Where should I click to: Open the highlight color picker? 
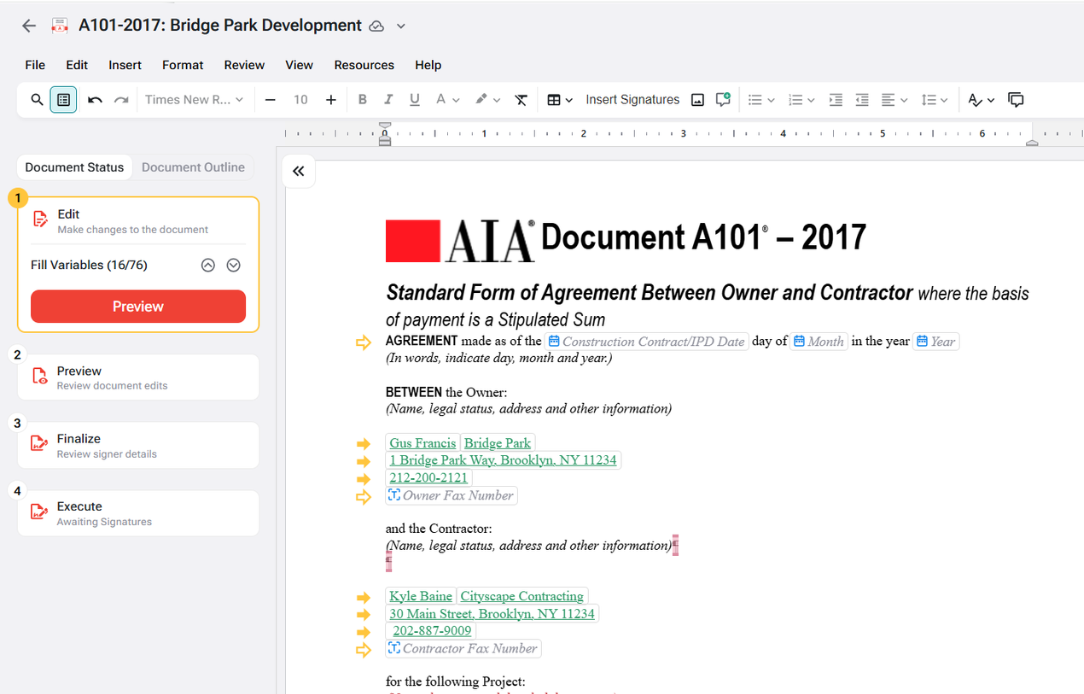[x=487, y=100]
